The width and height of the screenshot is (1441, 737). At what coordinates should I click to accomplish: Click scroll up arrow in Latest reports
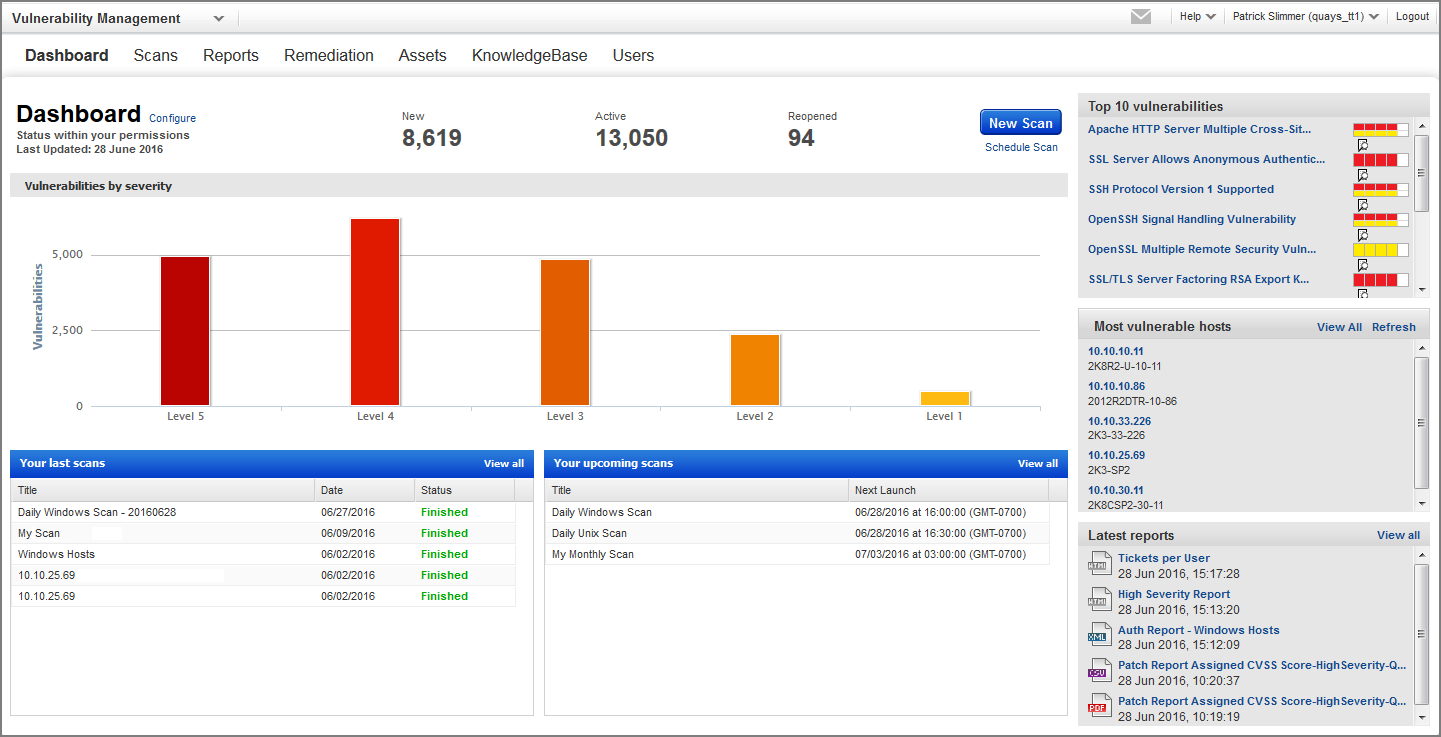point(1422,554)
